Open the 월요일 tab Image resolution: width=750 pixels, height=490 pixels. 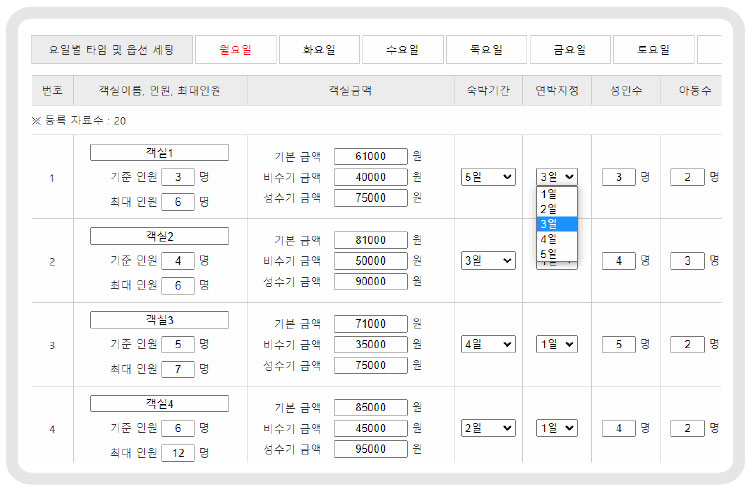[236, 49]
